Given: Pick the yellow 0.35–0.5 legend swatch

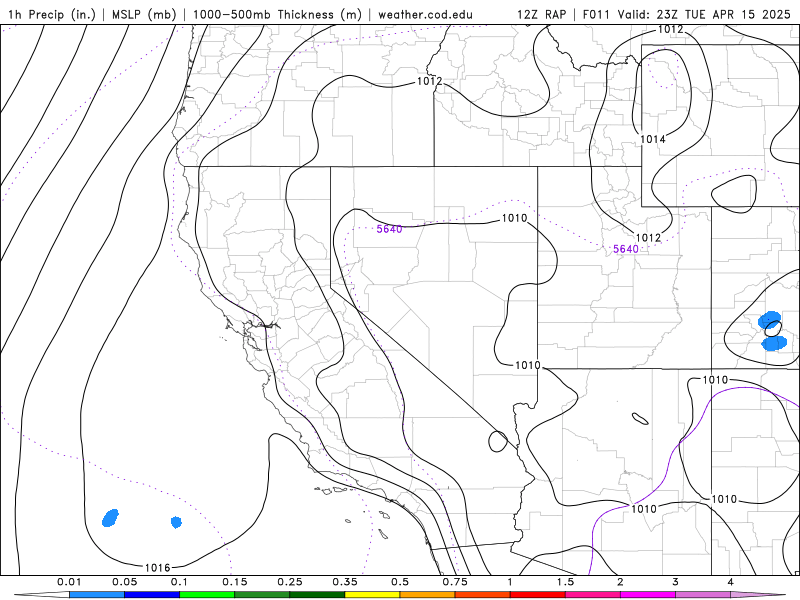Looking at the screenshot, I should pos(372,595).
